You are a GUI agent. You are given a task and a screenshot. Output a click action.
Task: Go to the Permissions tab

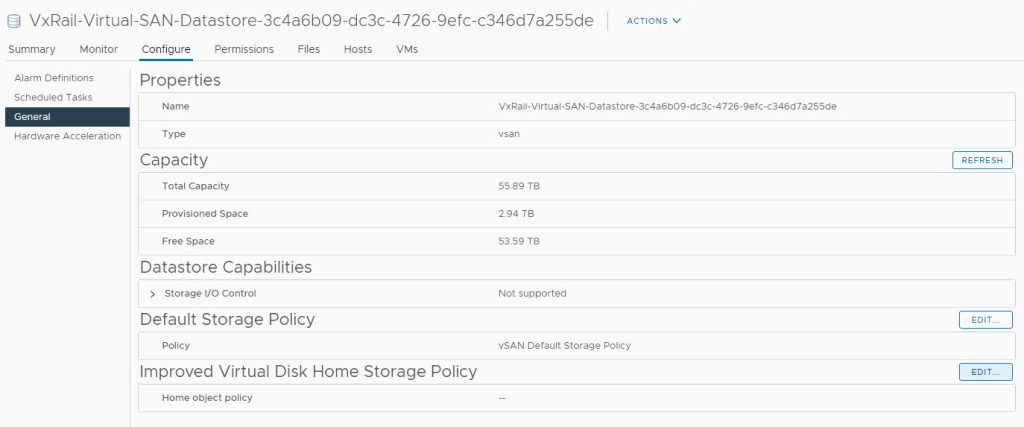pyautogui.click(x=244, y=49)
